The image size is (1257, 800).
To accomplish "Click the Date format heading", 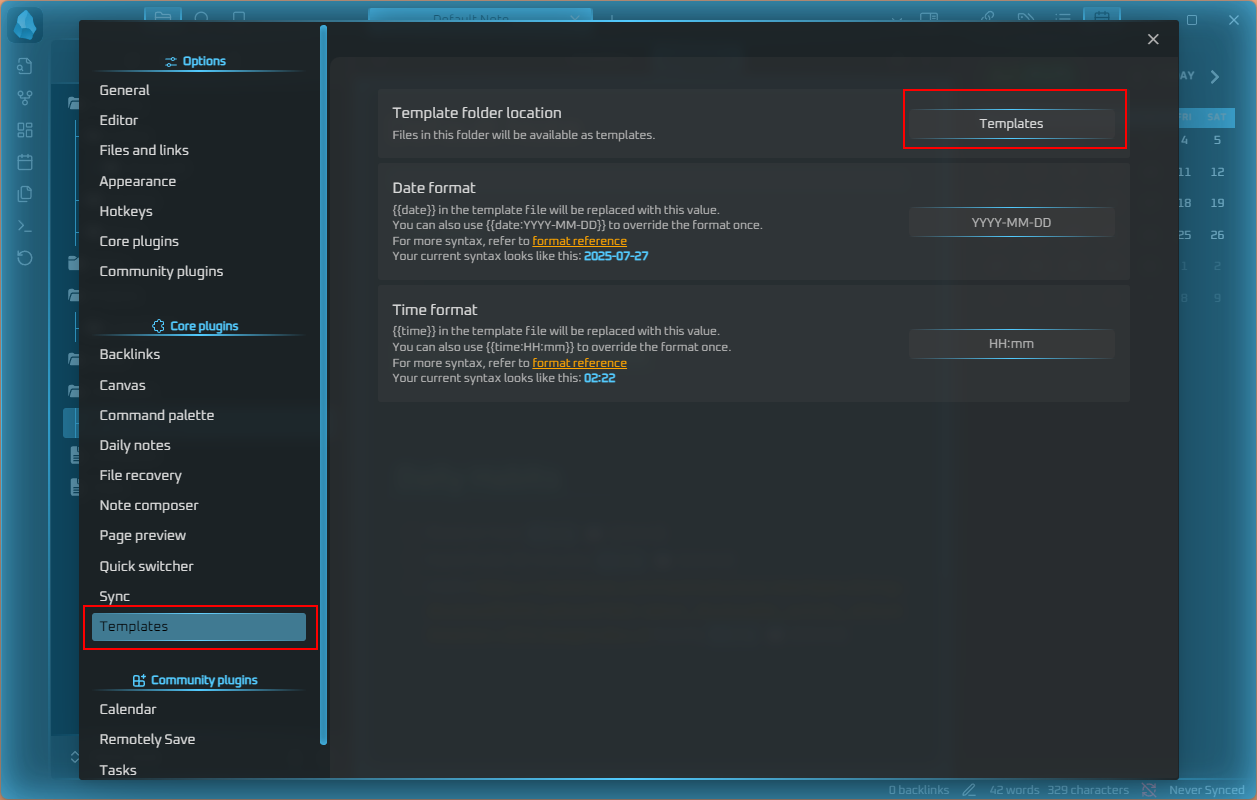I will pos(434,188).
